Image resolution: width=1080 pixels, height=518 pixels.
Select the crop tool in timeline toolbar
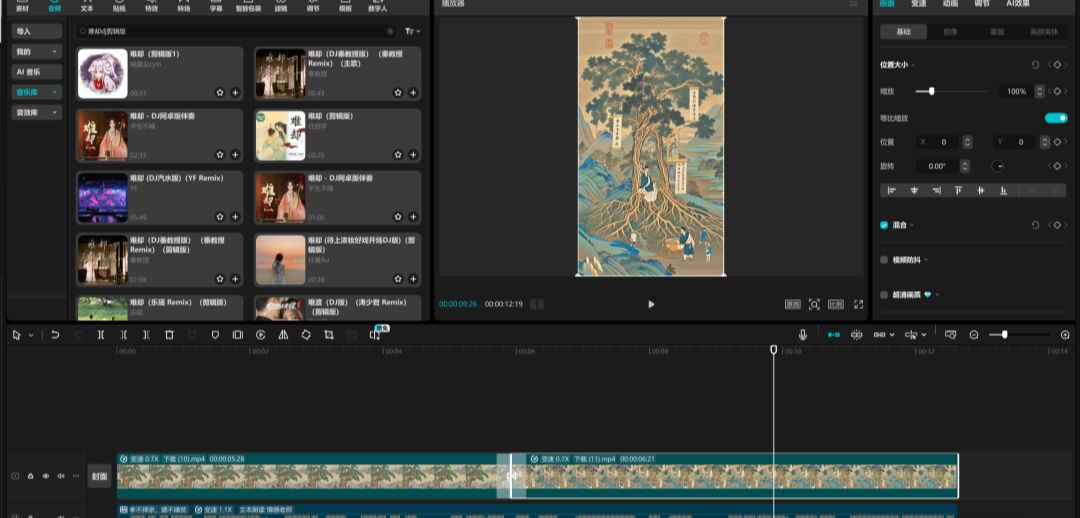329,335
